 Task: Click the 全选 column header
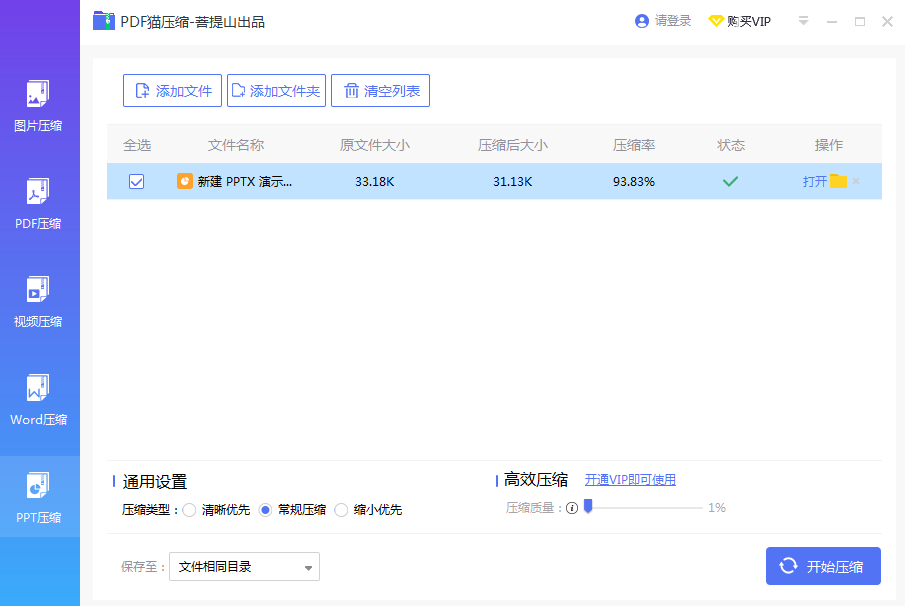pos(137,145)
